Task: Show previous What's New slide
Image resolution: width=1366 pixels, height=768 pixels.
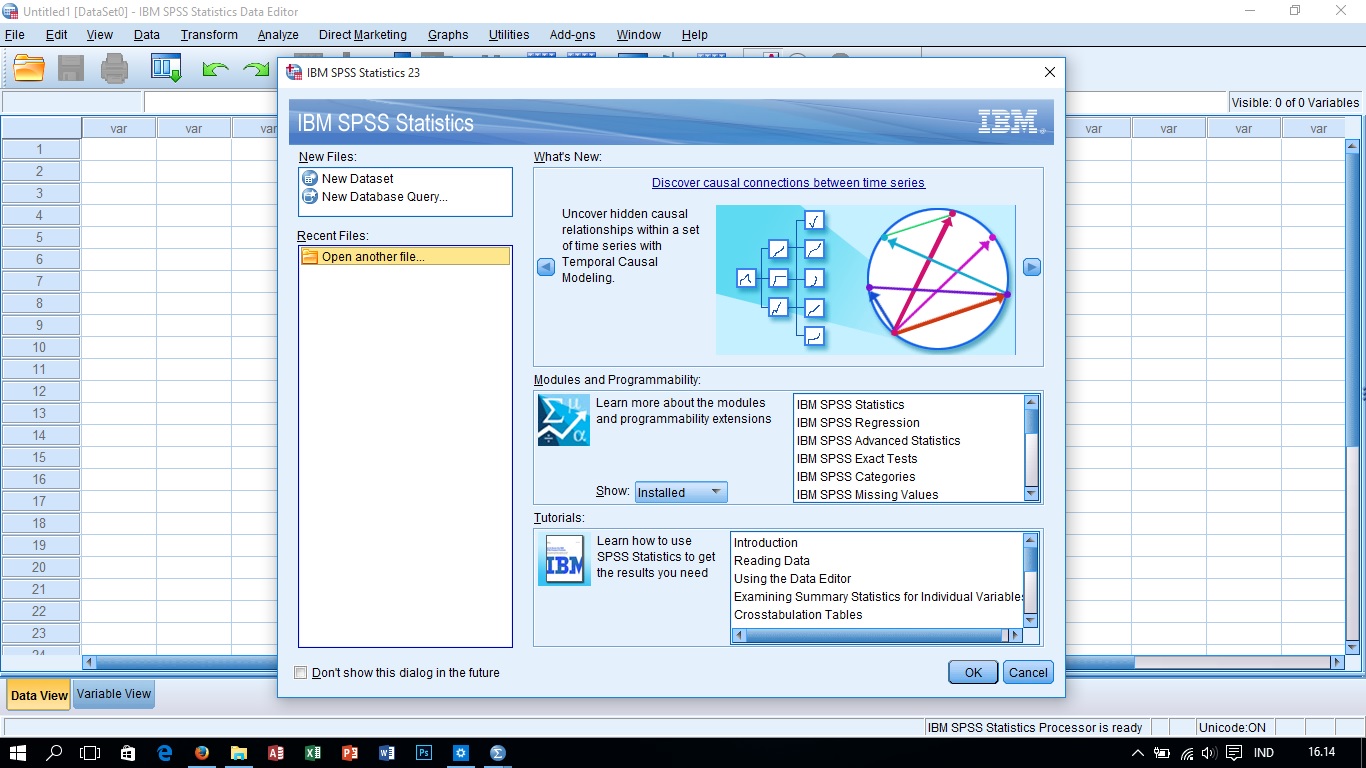Action: (x=546, y=268)
